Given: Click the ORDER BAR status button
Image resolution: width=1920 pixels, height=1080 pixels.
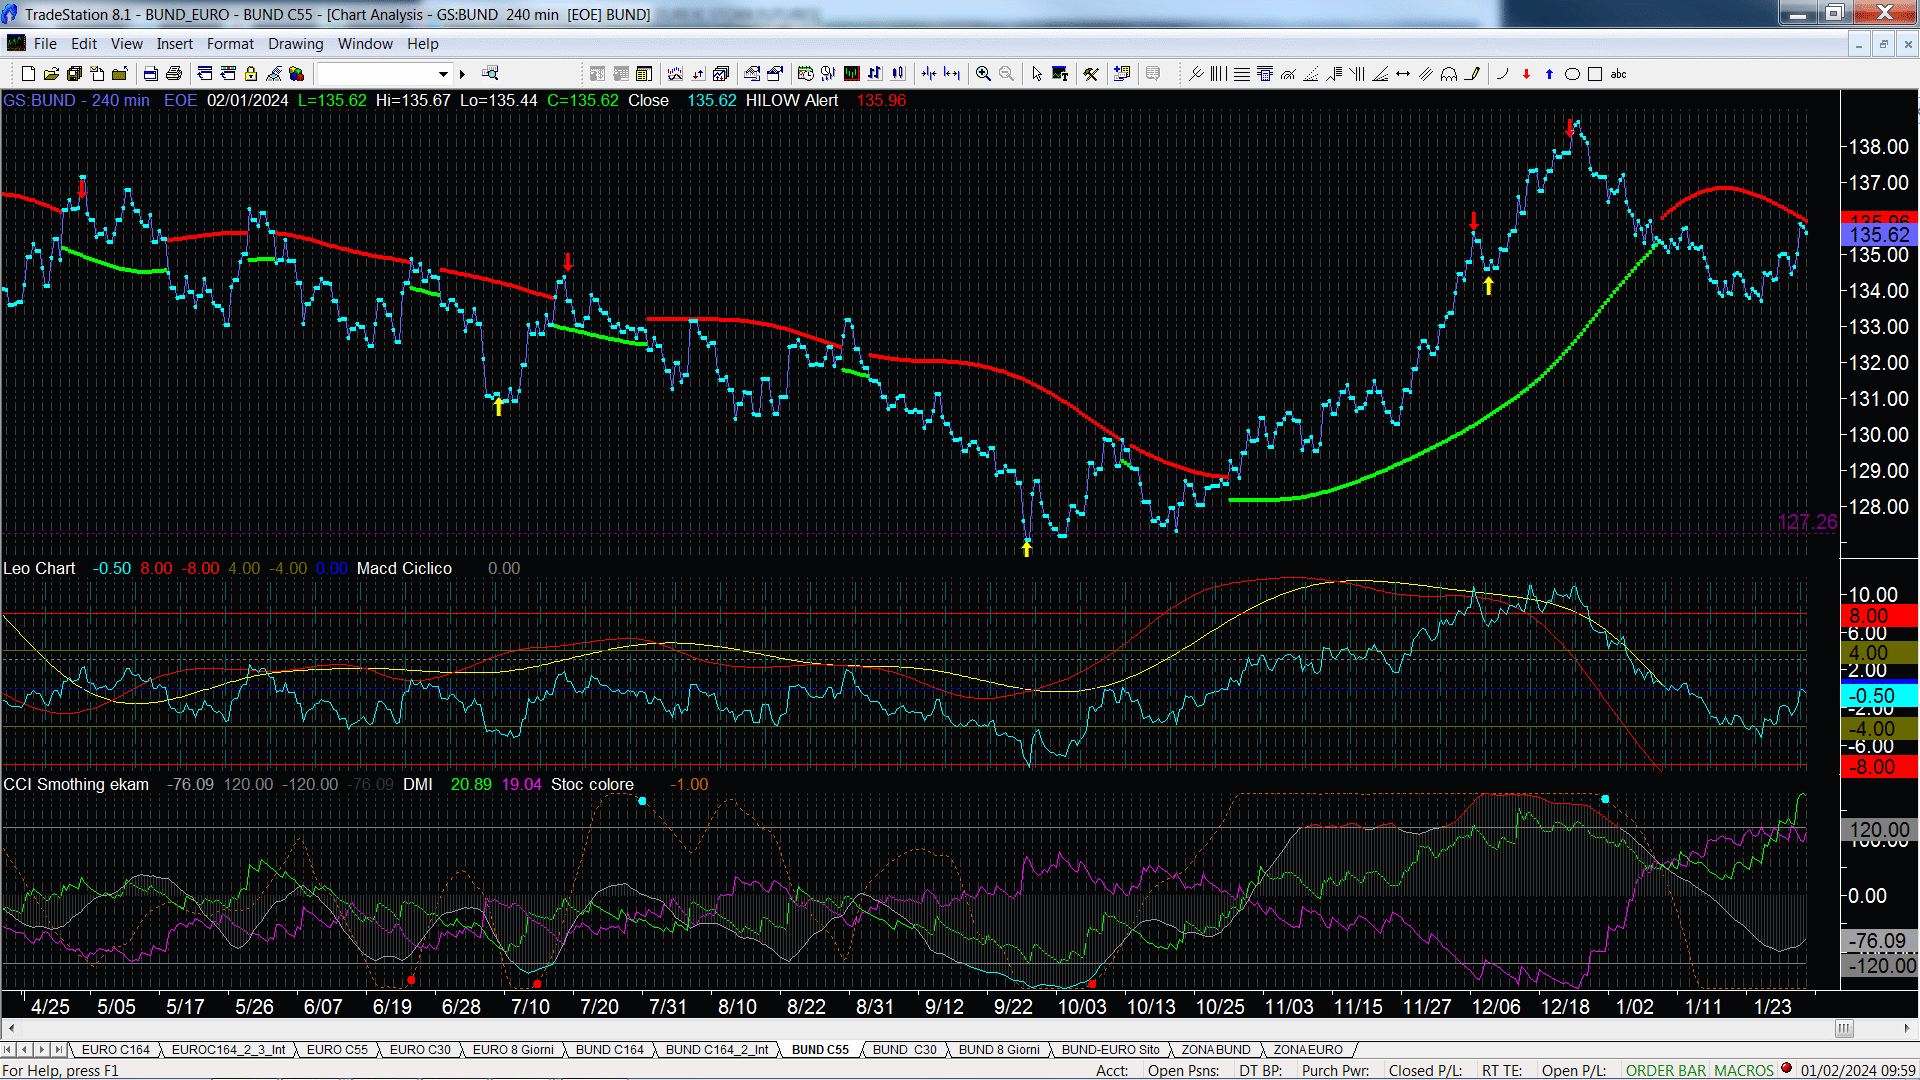Looking at the screenshot, I should click(1666, 1070).
